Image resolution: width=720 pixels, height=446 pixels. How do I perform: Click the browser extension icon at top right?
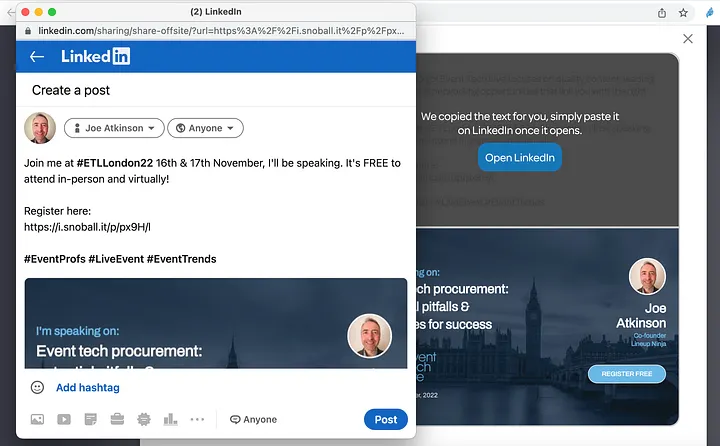(711, 13)
